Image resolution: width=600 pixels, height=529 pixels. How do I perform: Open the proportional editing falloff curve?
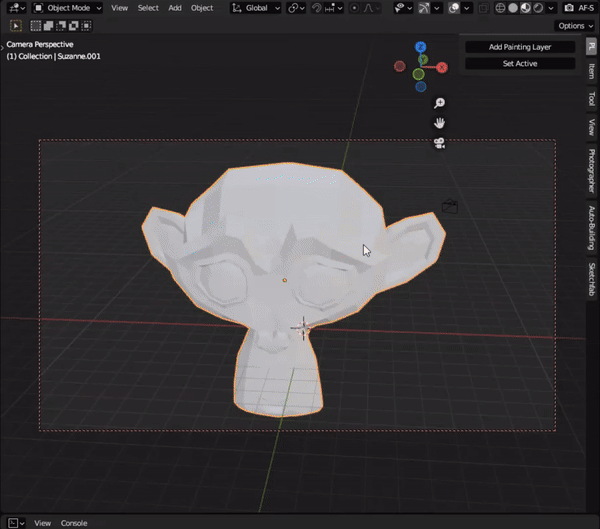point(371,8)
